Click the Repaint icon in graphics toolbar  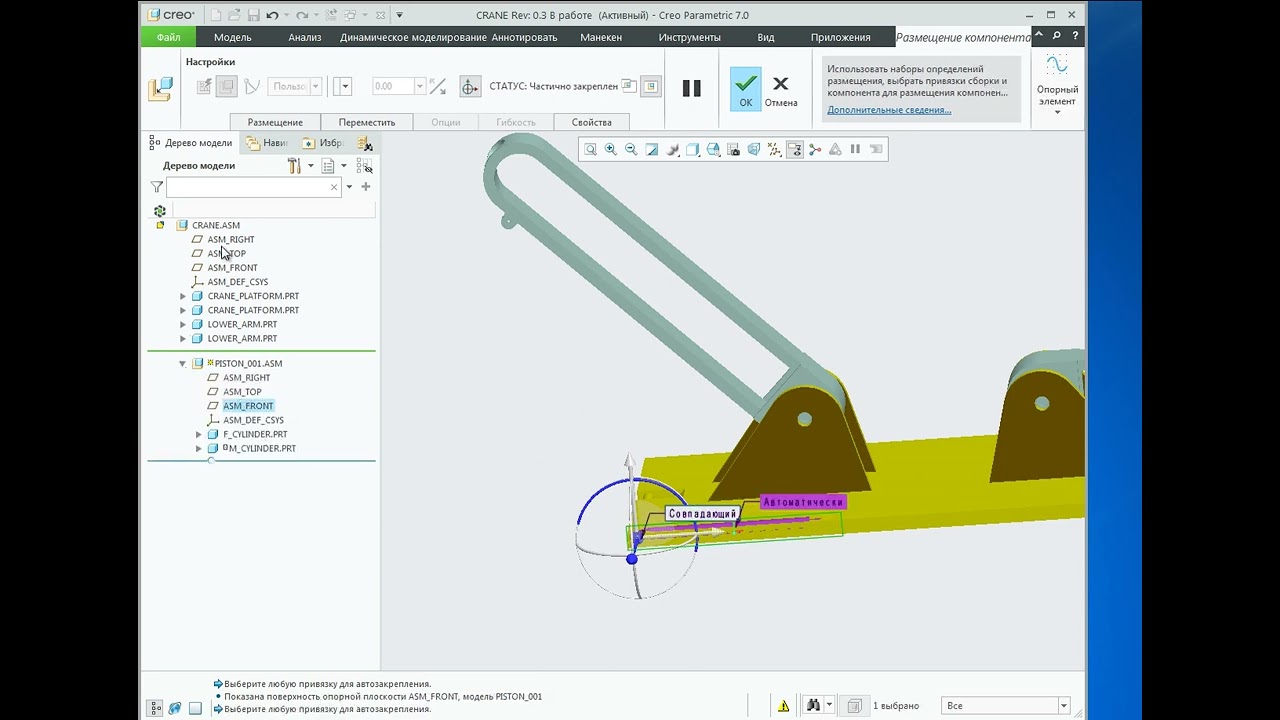coord(652,149)
